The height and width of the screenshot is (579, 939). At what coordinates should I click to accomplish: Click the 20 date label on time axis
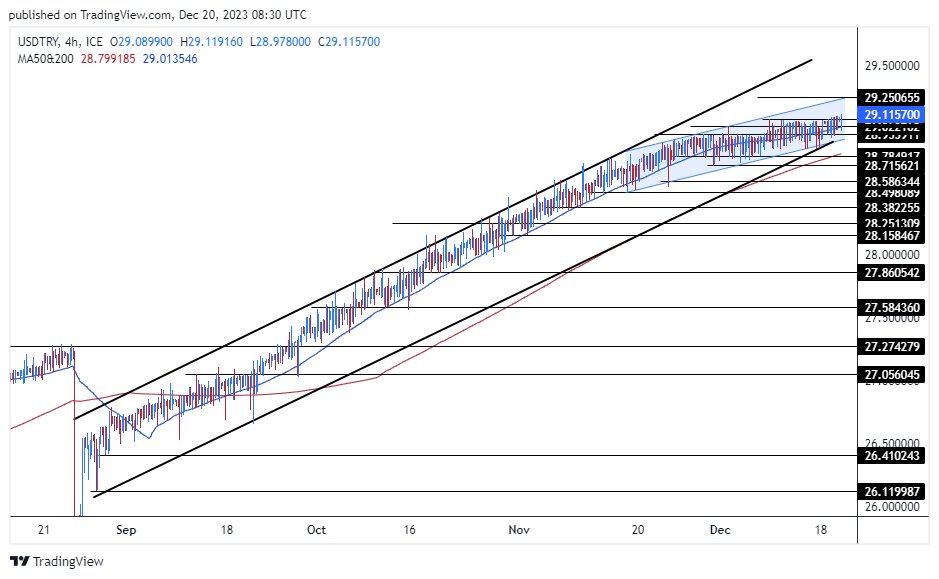[x=638, y=530]
